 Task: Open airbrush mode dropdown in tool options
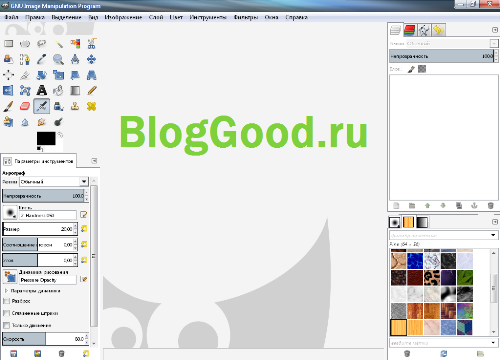54,182
